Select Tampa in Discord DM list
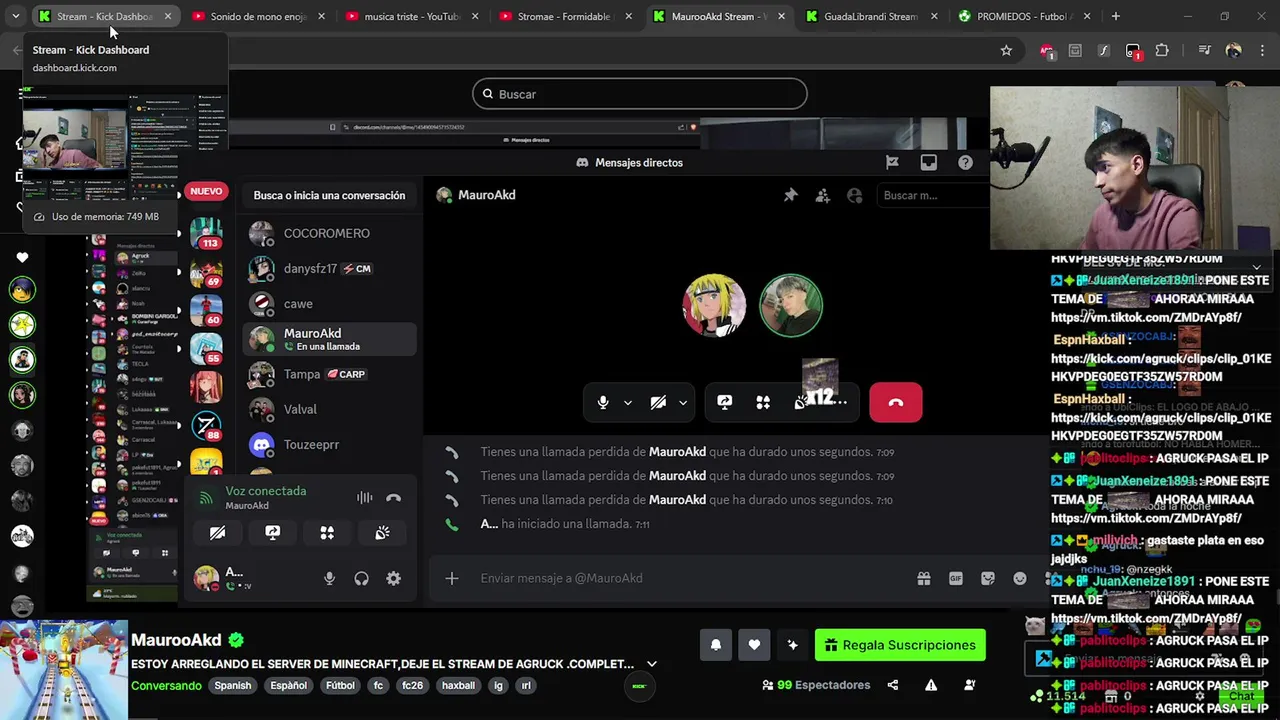1280x720 pixels. point(330,374)
